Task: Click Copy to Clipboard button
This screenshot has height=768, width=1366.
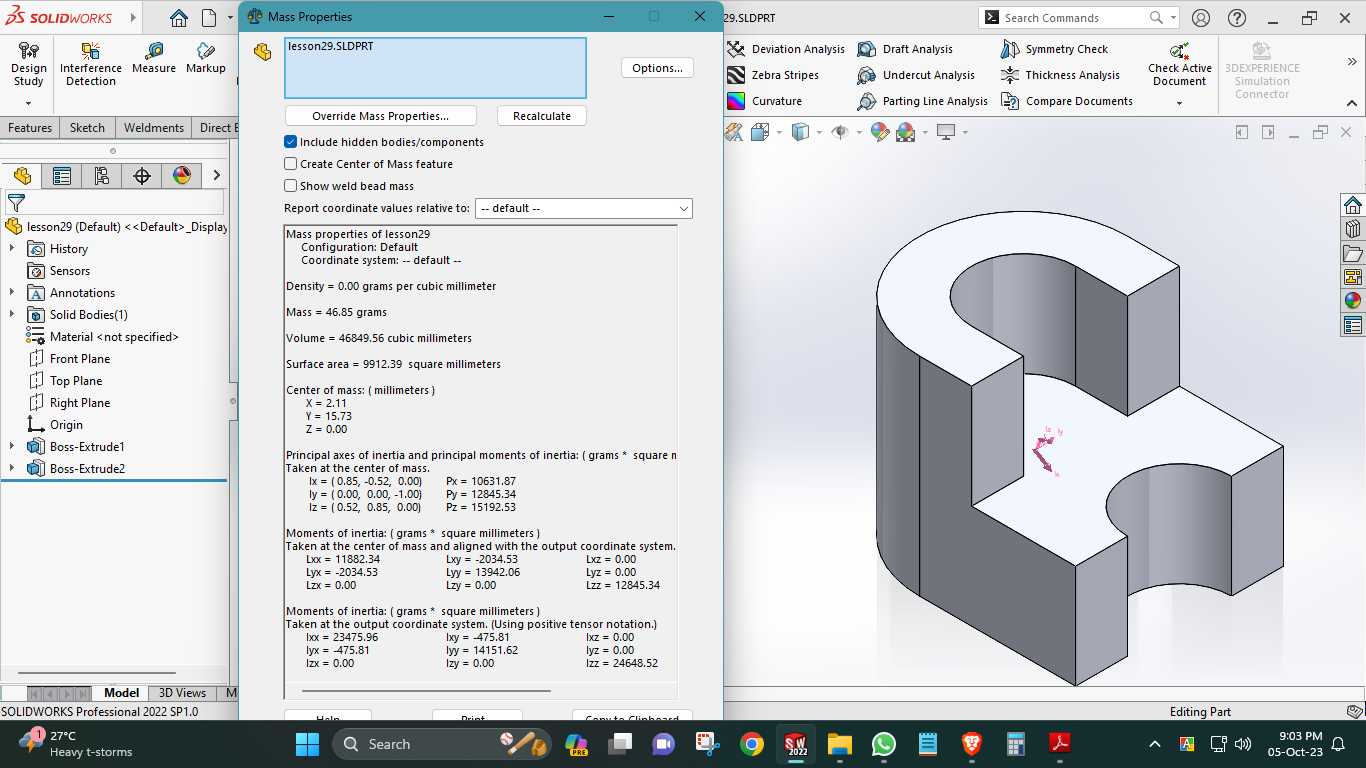Action: 632,716
